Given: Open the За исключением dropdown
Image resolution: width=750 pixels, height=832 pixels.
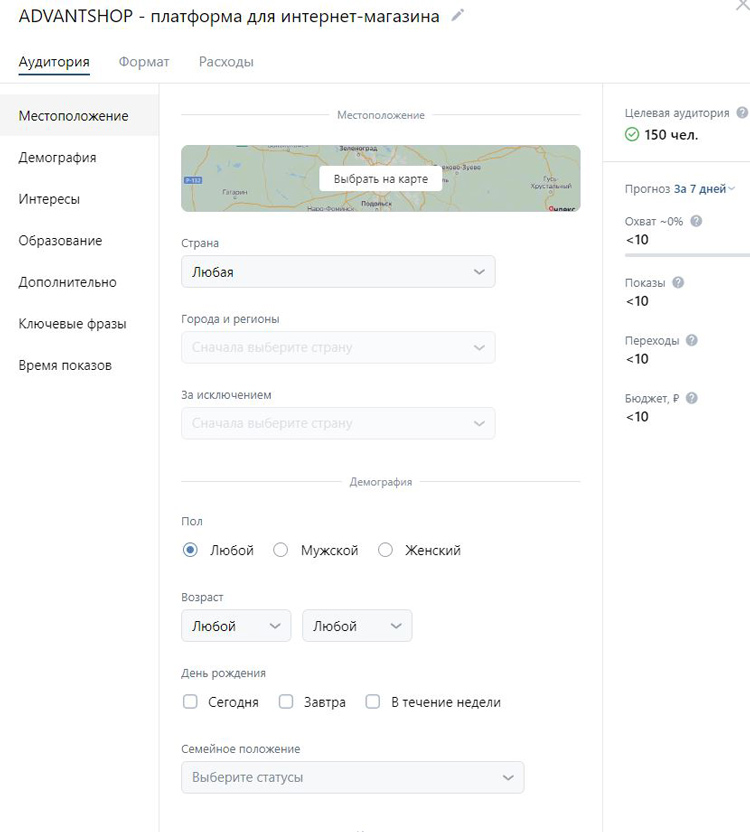Looking at the screenshot, I should 338,423.
